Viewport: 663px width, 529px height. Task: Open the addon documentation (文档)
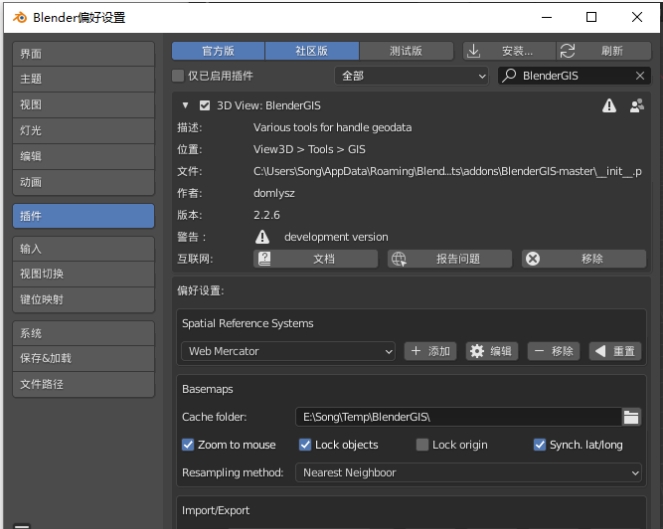pyautogui.click(x=315, y=259)
